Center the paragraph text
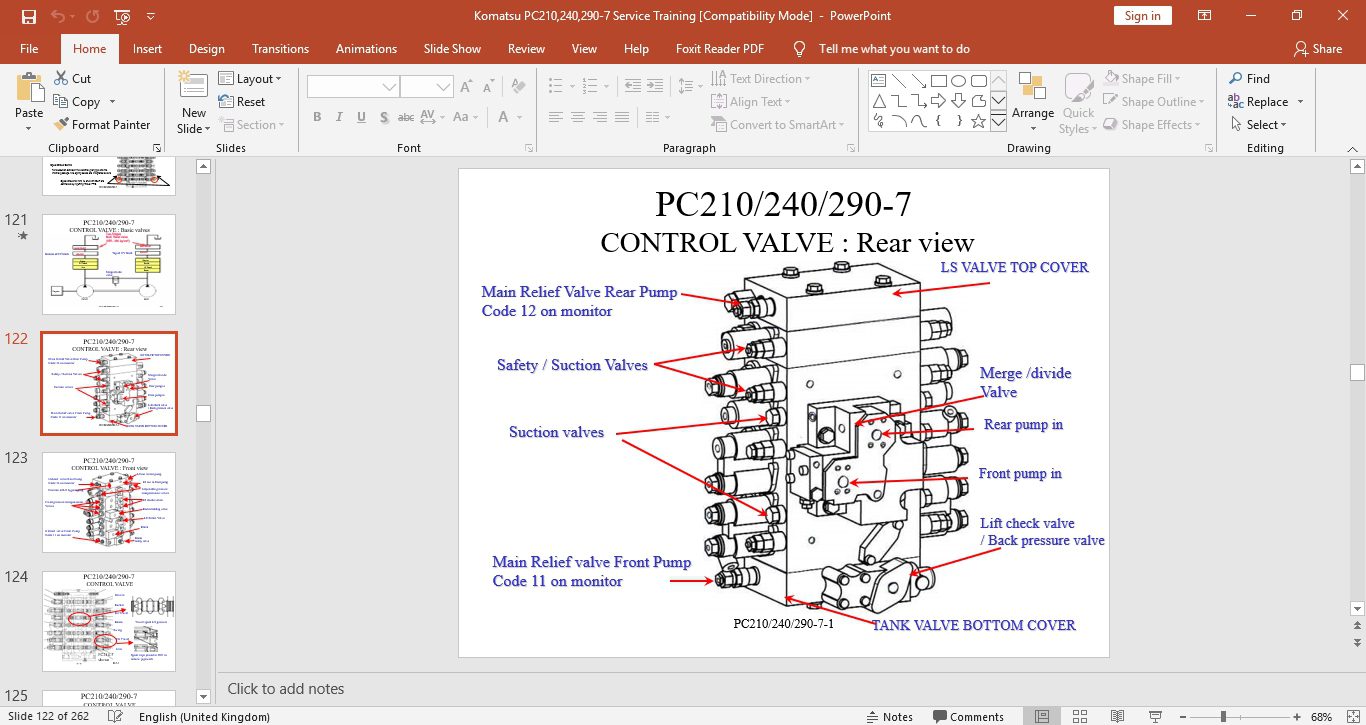The image size is (1366, 725). [x=578, y=117]
